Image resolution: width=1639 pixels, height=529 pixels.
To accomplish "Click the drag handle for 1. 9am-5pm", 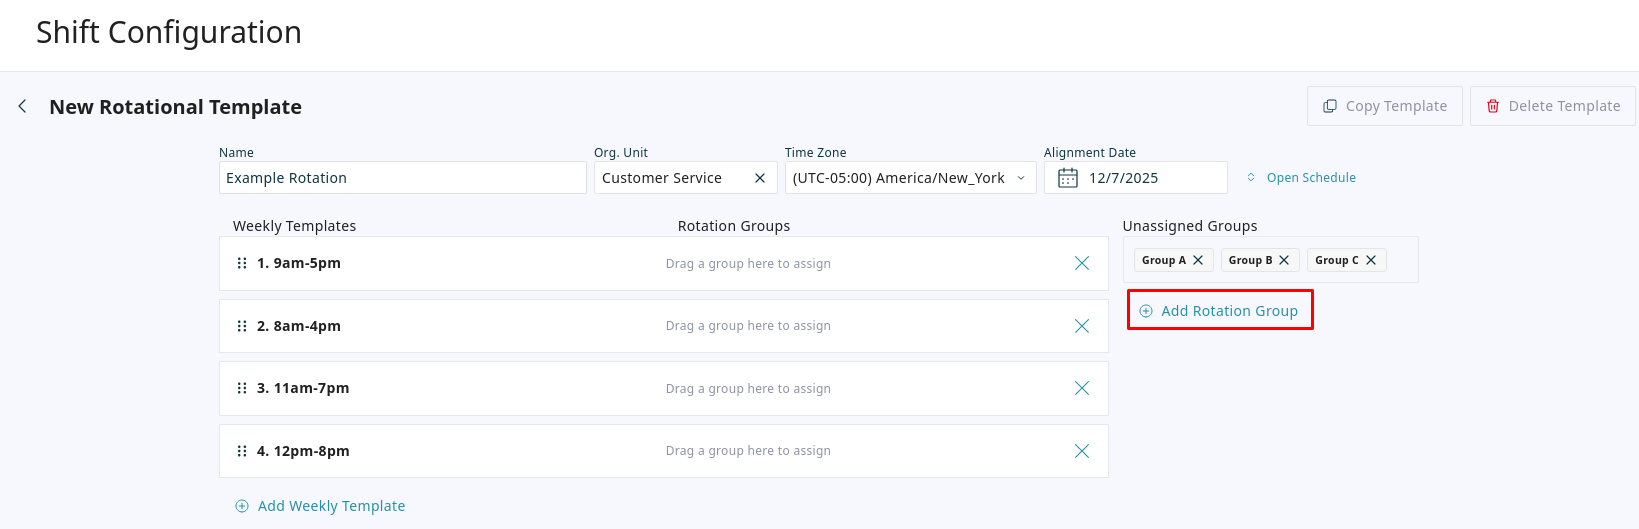I will (241, 263).
